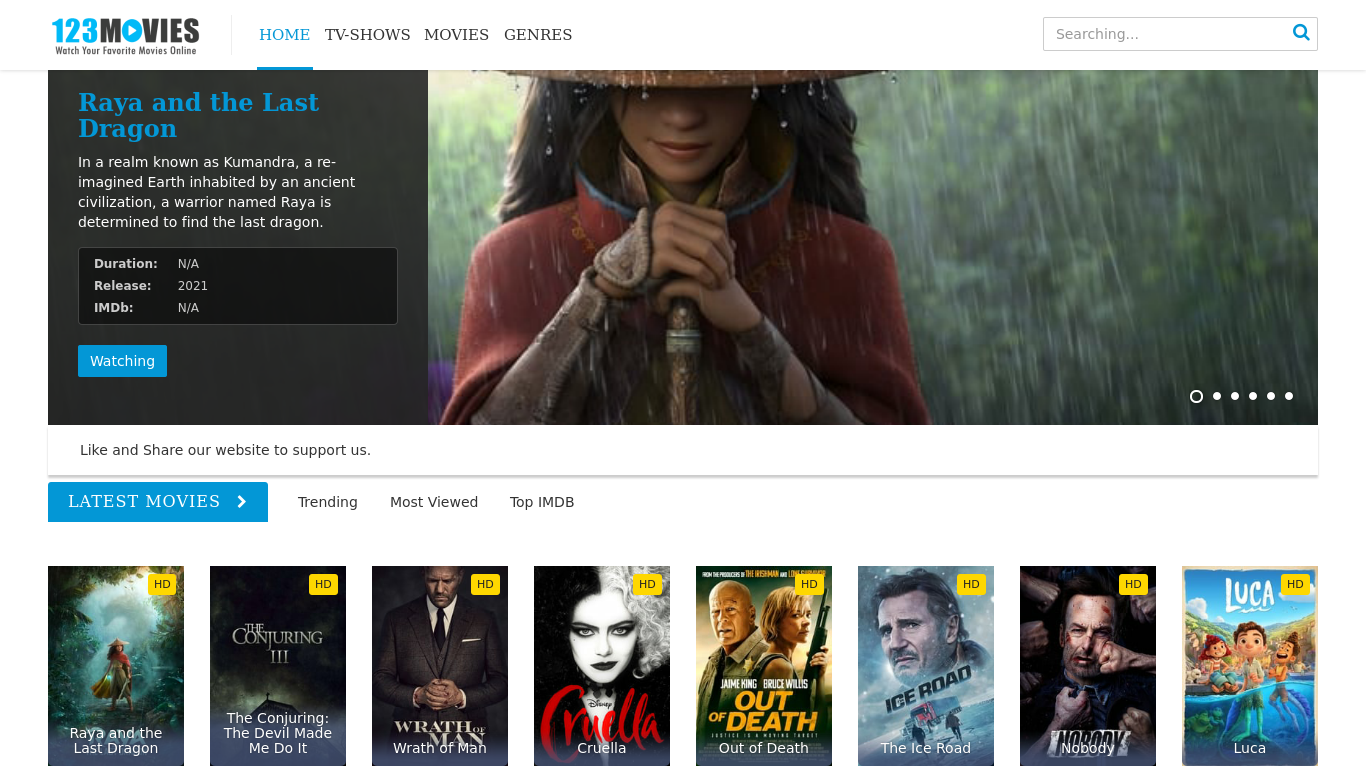Open the GENRES navigation menu
This screenshot has height=768, width=1366.
(538, 34)
